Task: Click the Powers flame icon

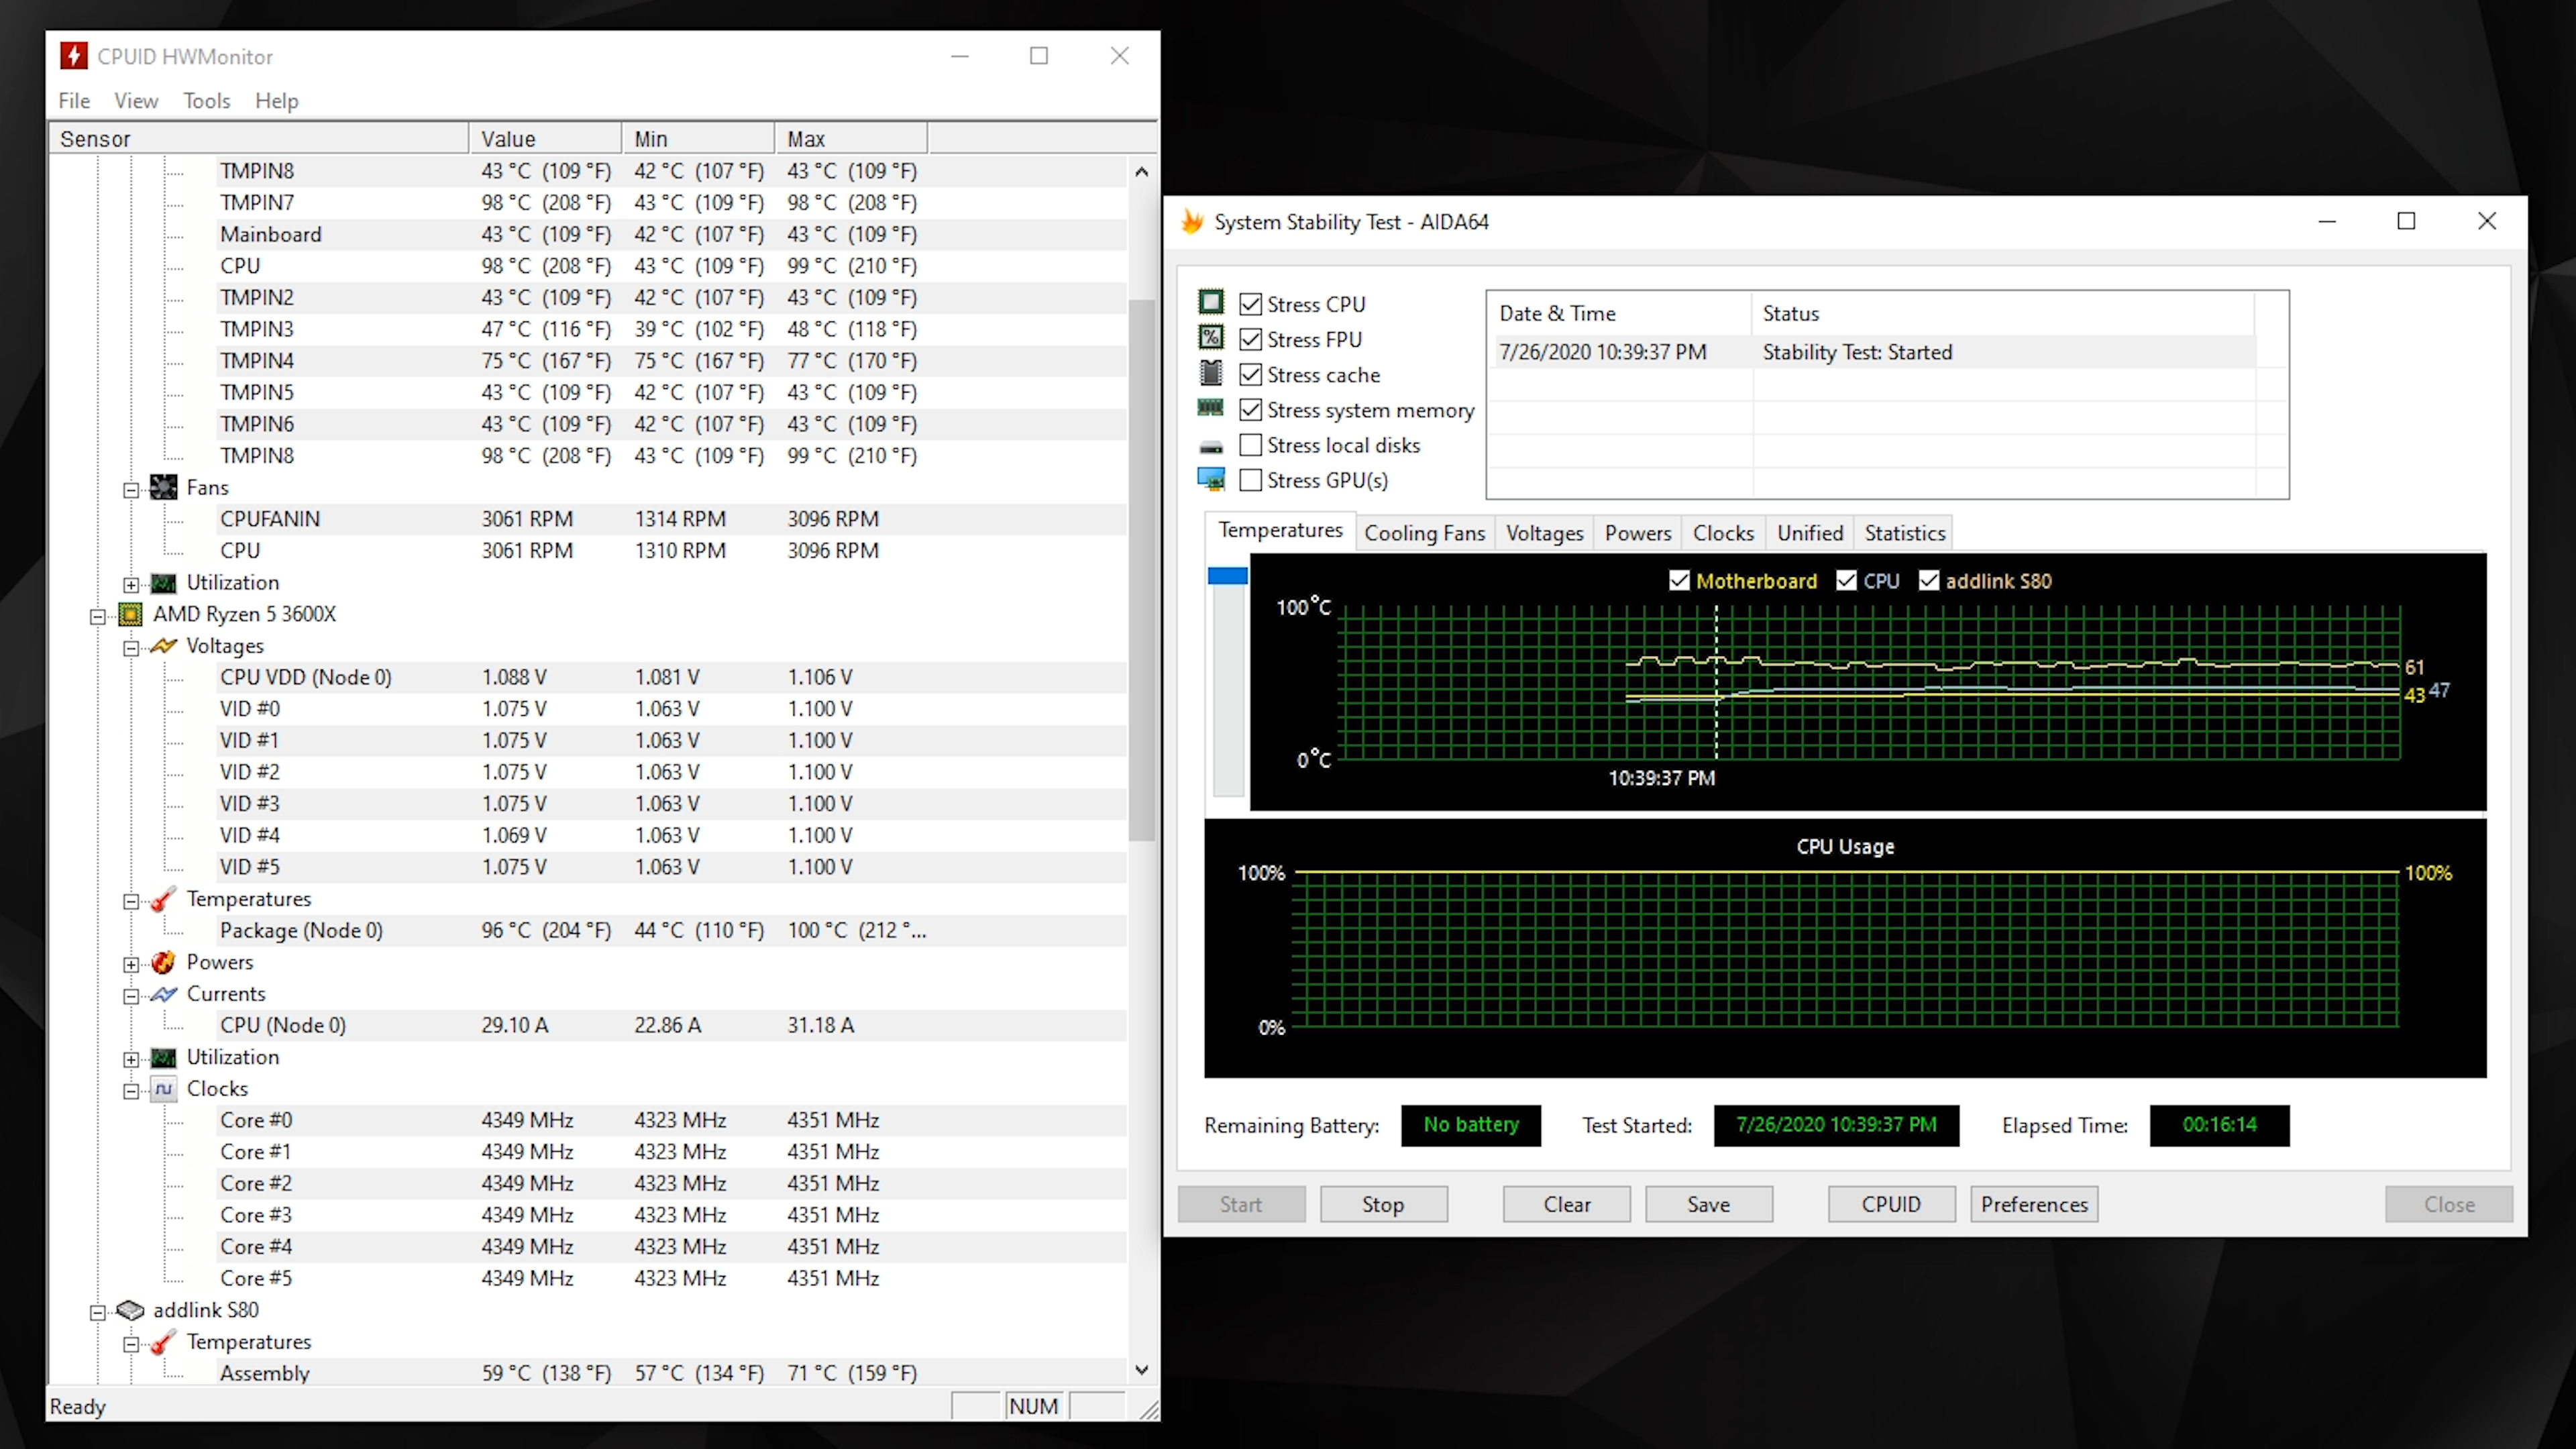Action: click(163, 962)
